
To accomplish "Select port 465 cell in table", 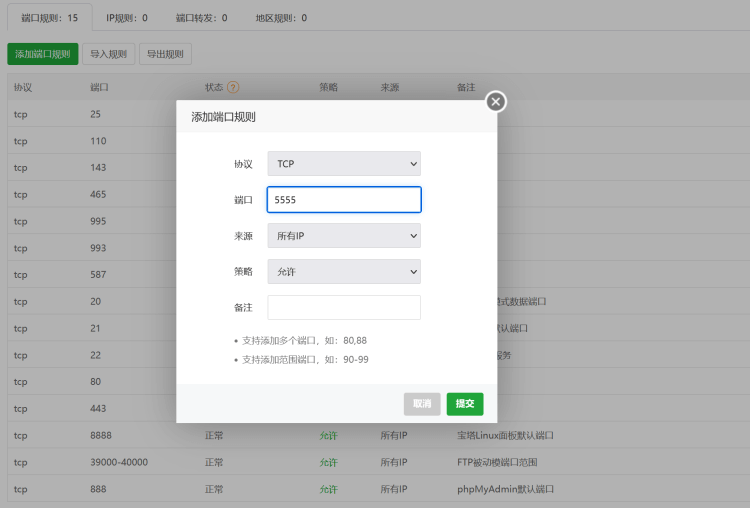I will click(x=98, y=194).
